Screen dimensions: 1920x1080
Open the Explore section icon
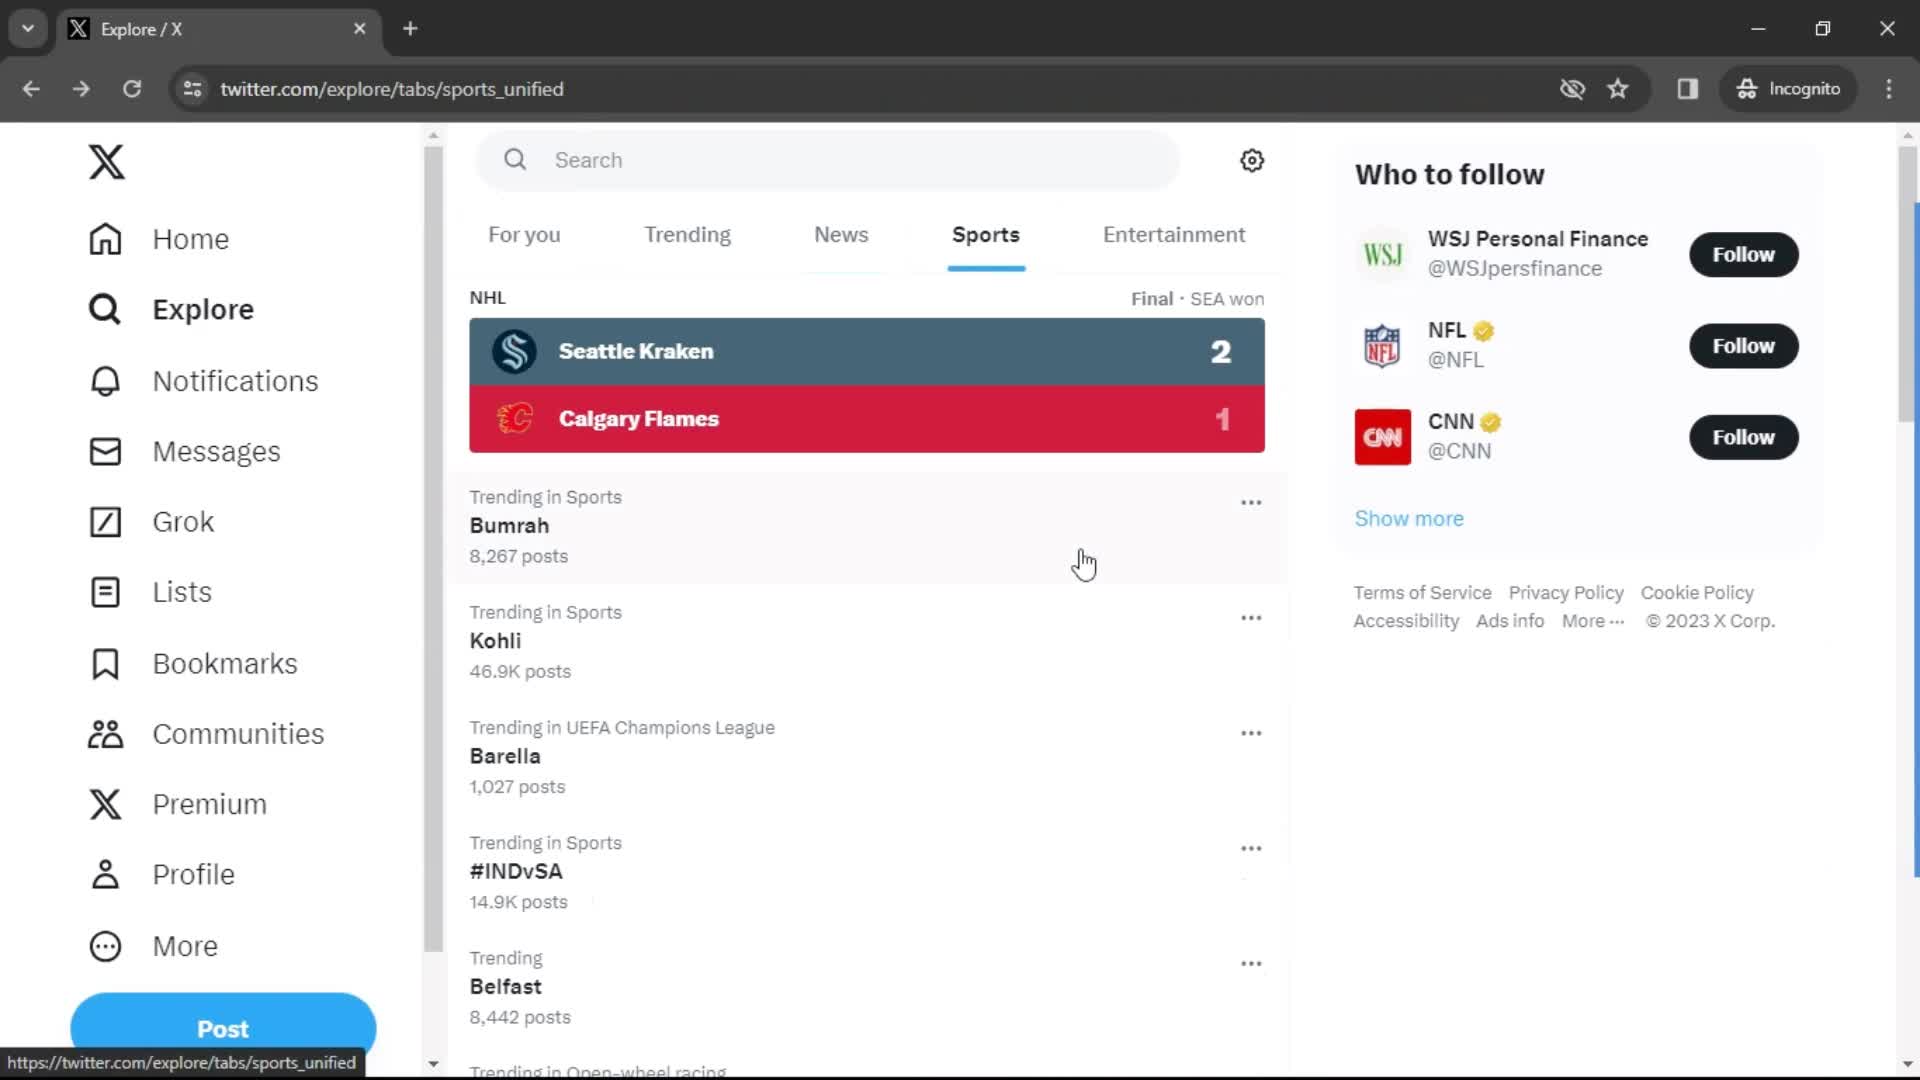click(x=105, y=309)
